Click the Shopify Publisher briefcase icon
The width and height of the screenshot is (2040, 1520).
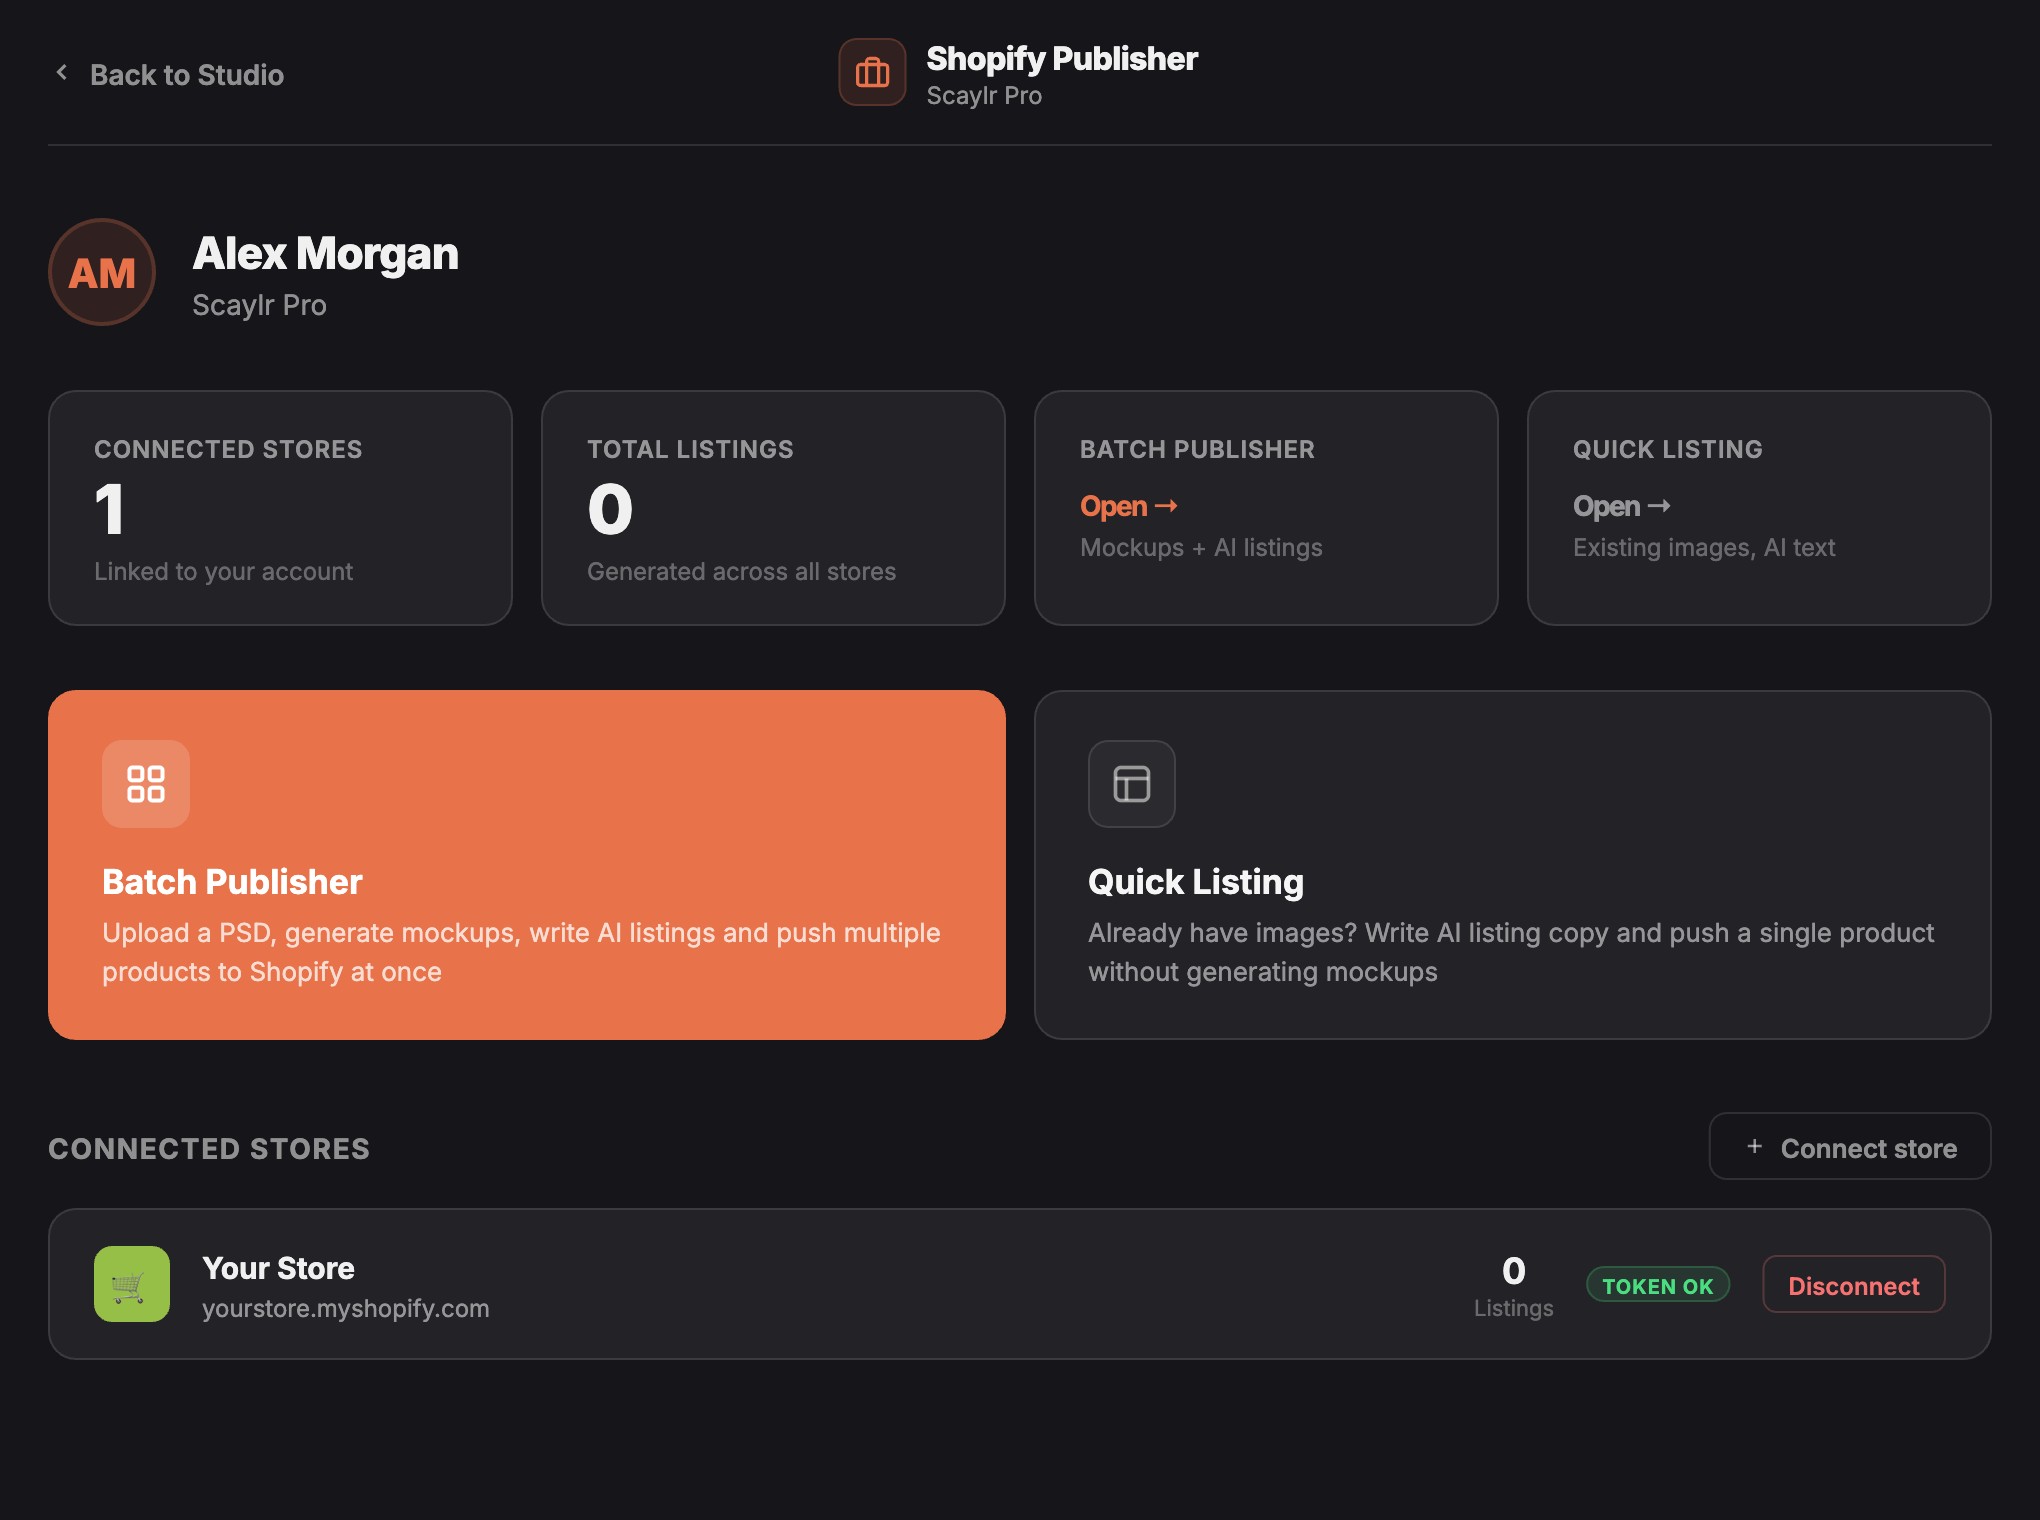pyautogui.click(x=872, y=72)
